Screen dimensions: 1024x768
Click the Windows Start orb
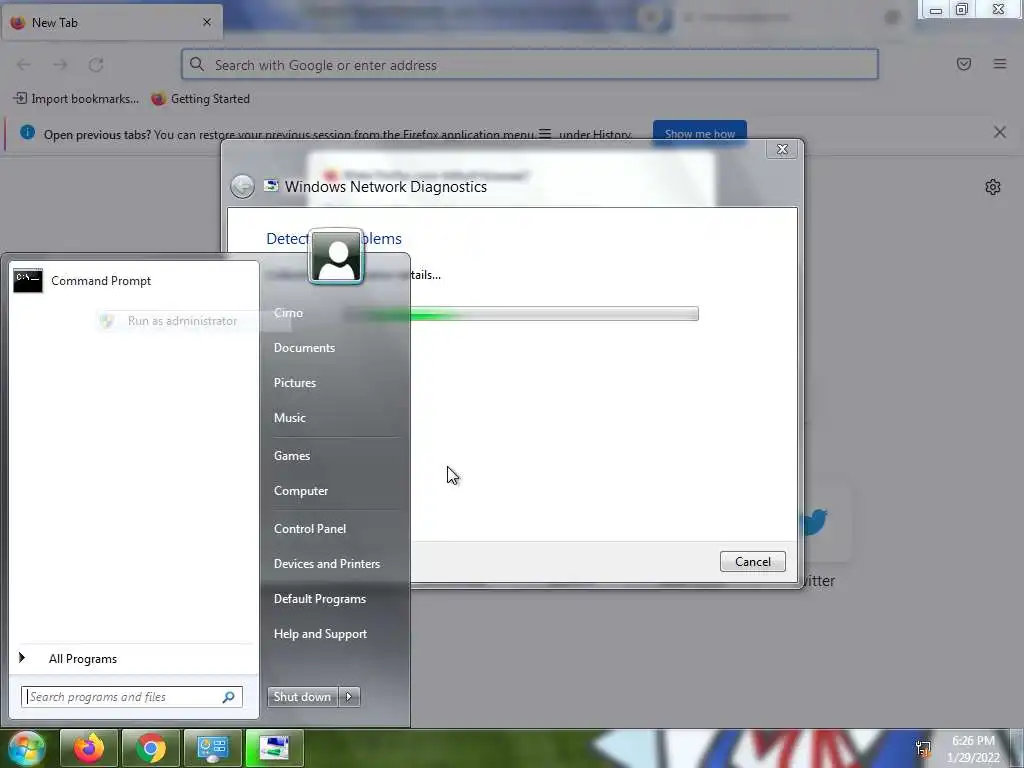coord(26,748)
